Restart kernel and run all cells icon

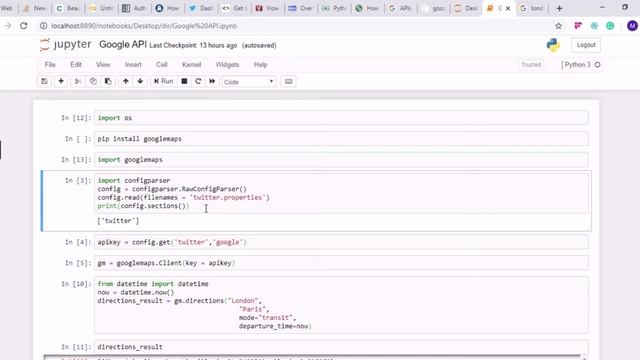click(x=212, y=81)
